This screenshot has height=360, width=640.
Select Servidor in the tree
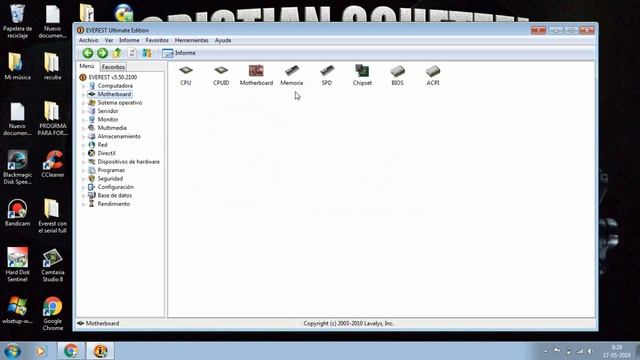(x=108, y=111)
